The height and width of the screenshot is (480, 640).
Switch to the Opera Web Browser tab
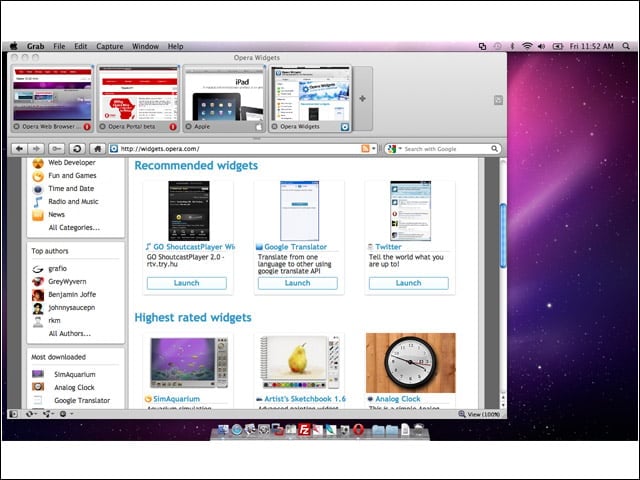tap(52, 99)
